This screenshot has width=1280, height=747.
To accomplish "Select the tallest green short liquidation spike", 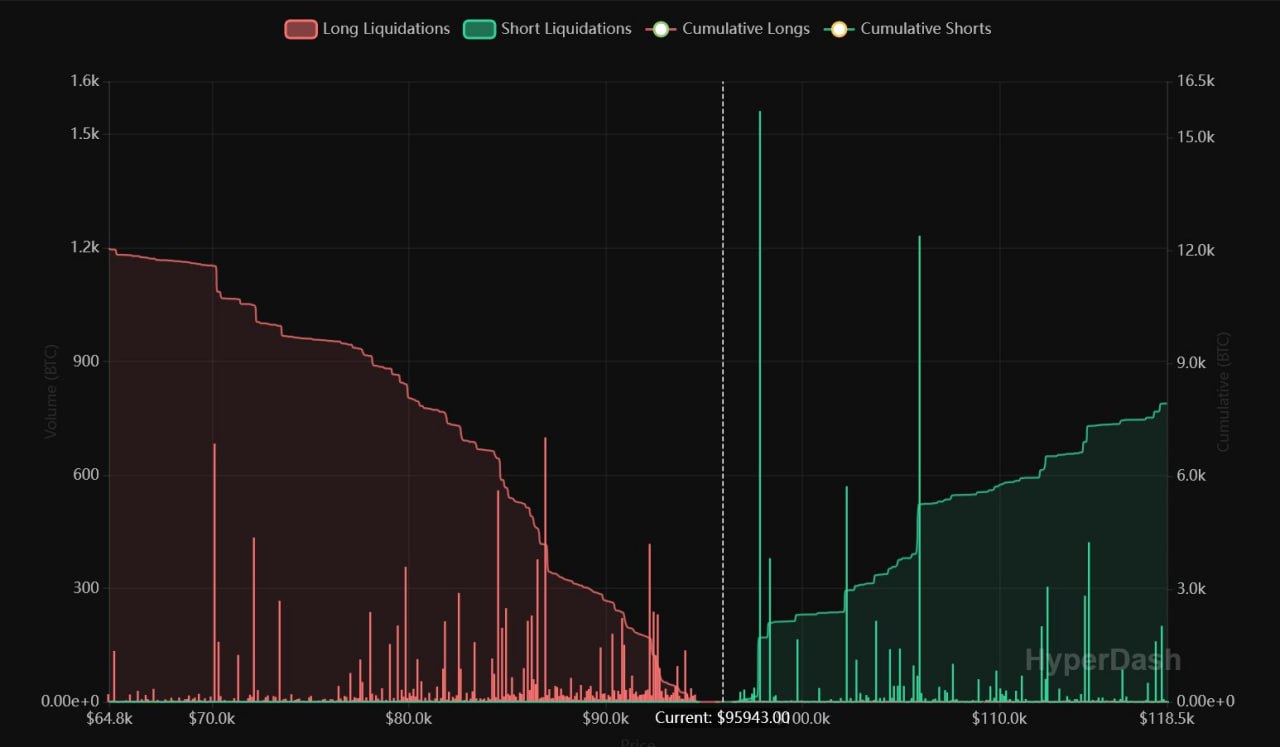I will coord(760,300).
